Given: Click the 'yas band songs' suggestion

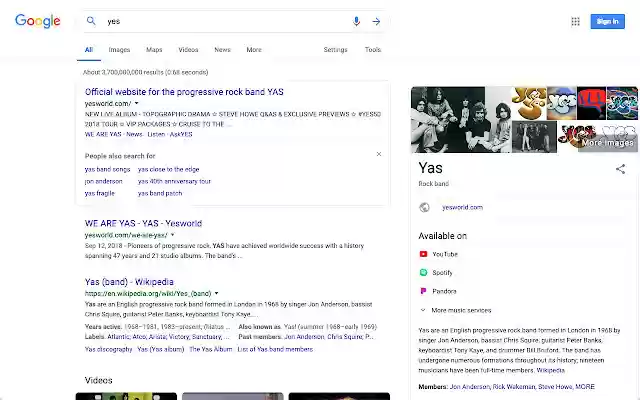Looking at the screenshot, I should click(x=107, y=169).
